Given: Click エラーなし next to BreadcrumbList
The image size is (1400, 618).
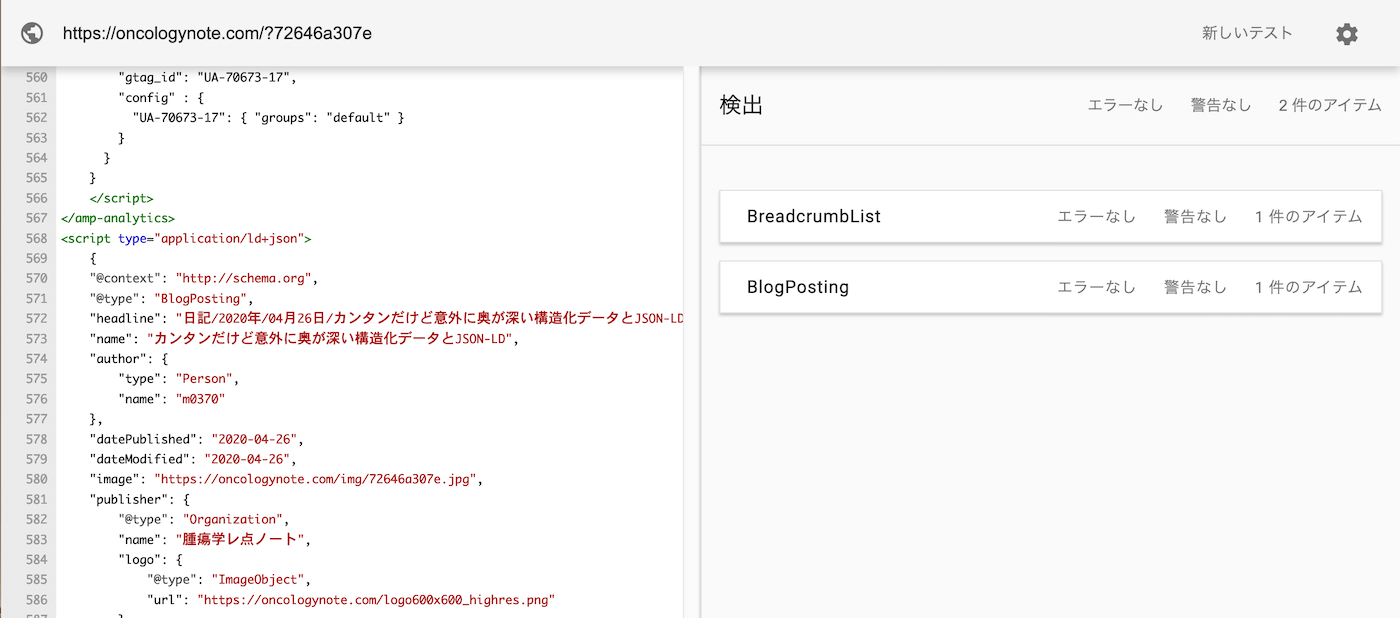Looking at the screenshot, I should pos(1096,216).
